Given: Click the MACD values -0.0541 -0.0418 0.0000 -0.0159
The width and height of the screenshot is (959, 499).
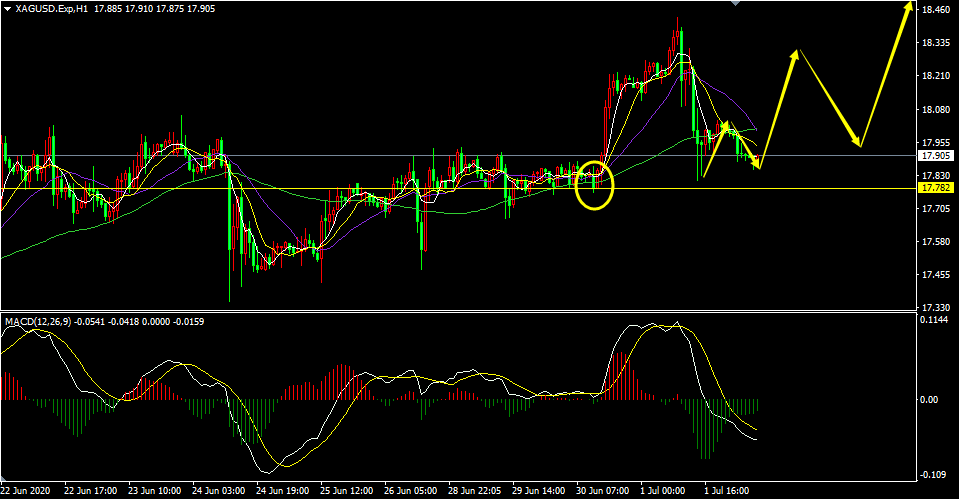Looking at the screenshot, I should [139, 322].
